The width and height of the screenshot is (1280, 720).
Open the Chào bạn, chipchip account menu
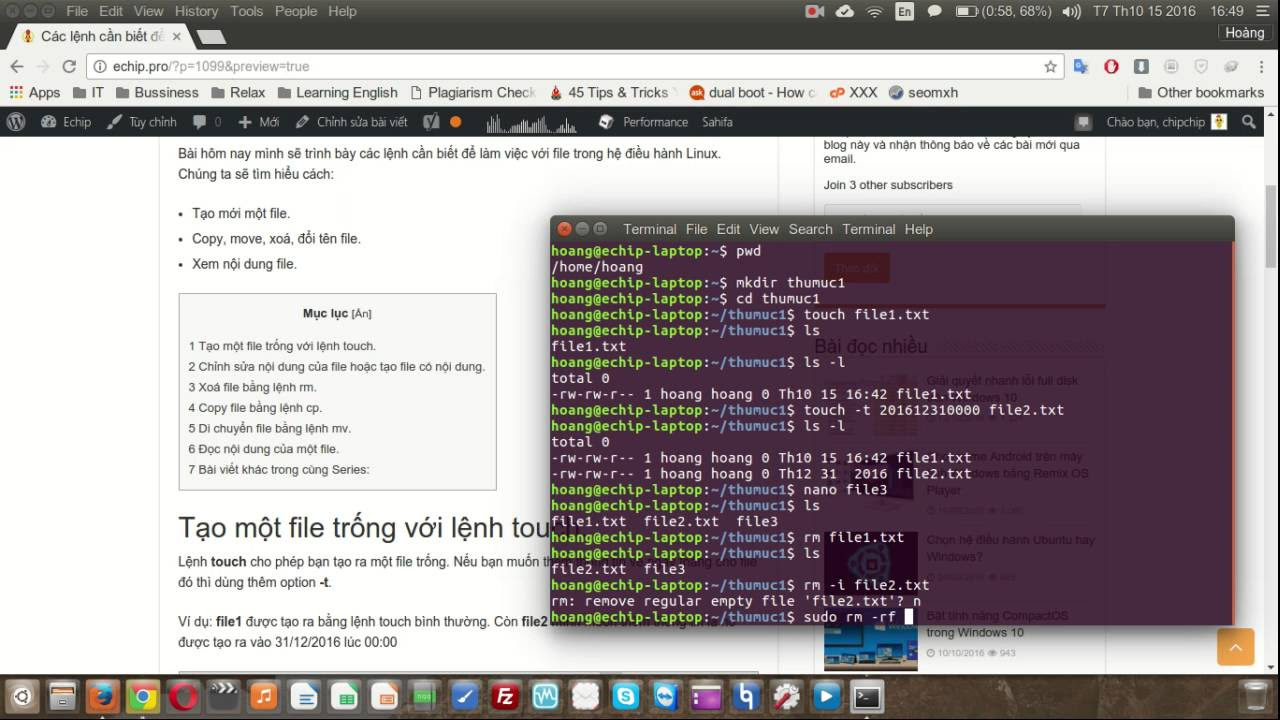pyautogui.click(x=1166, y=122)
